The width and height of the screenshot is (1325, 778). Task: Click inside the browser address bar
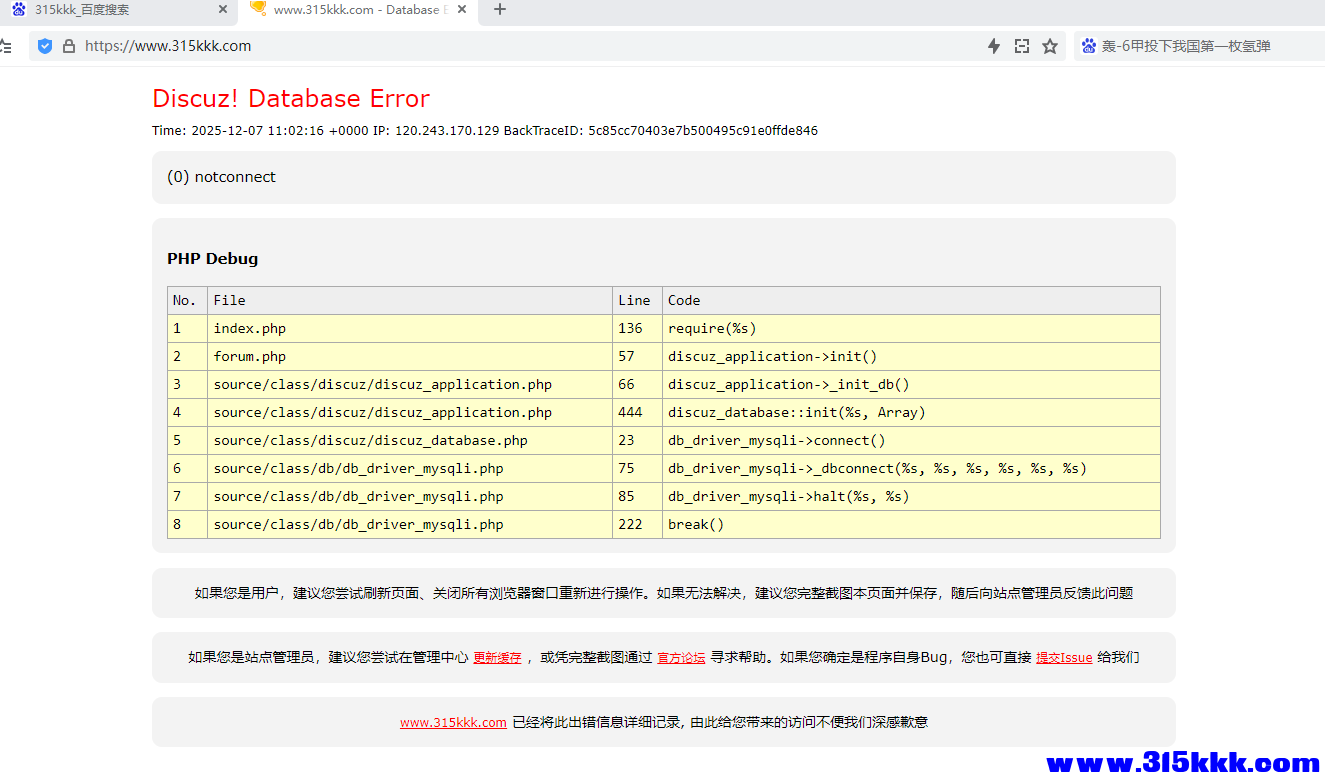tap(400, 46)
